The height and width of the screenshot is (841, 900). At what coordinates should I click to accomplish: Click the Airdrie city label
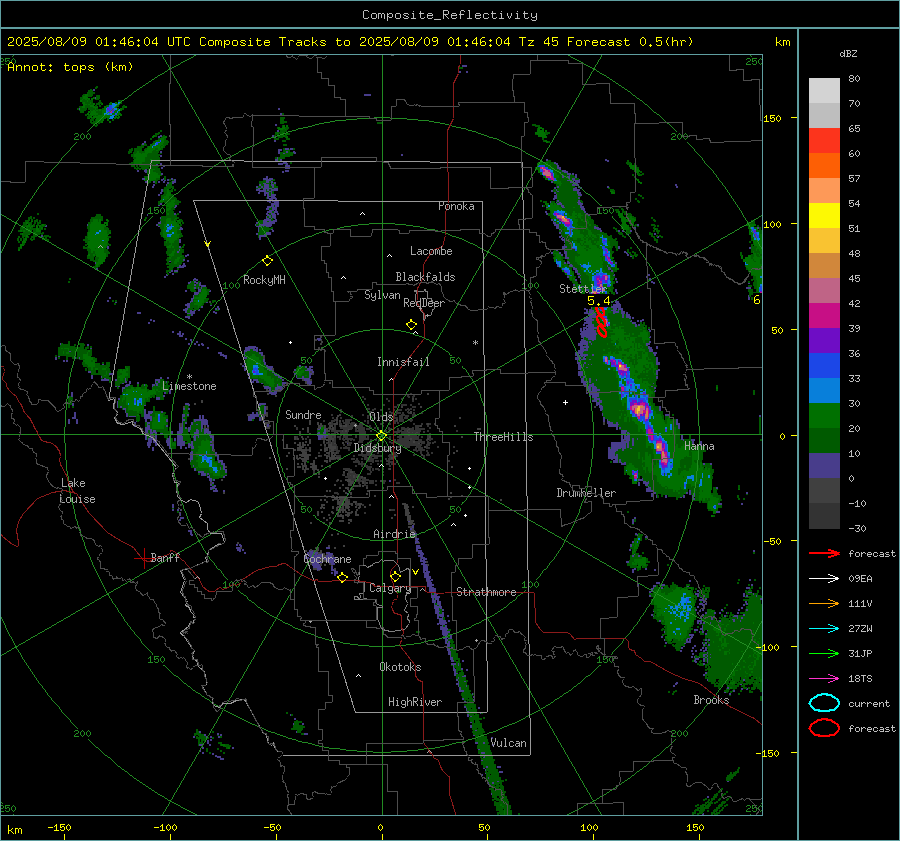pos(394,534)
